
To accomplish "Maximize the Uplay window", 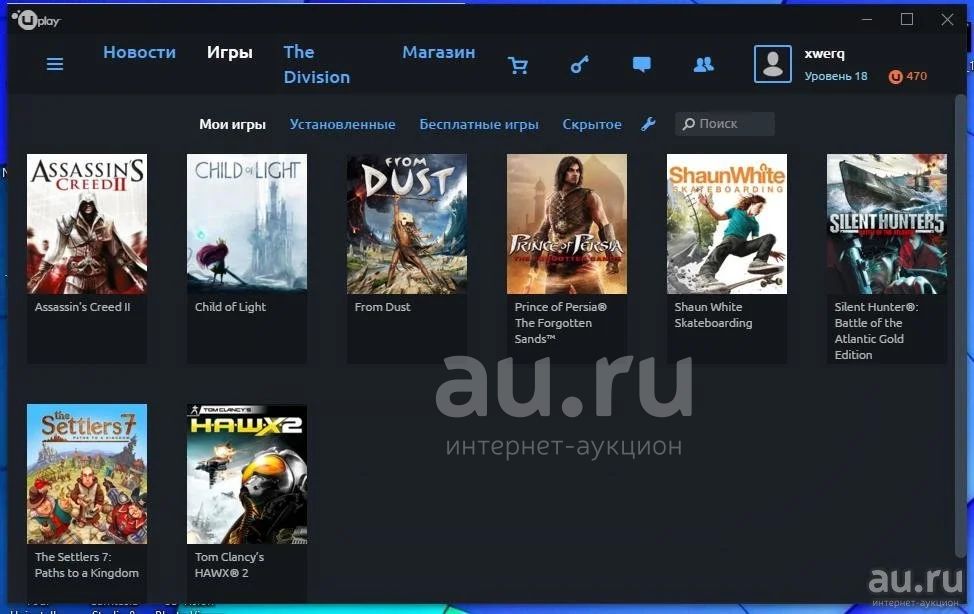I will click(907, 20).
